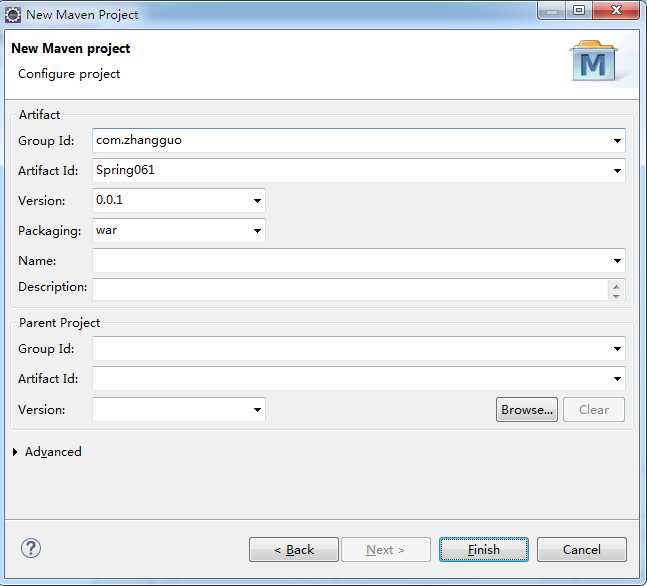Open the Packaging war dropdown arrow
This screenshot has width=647, height=586.
click(x=257, y=231)
